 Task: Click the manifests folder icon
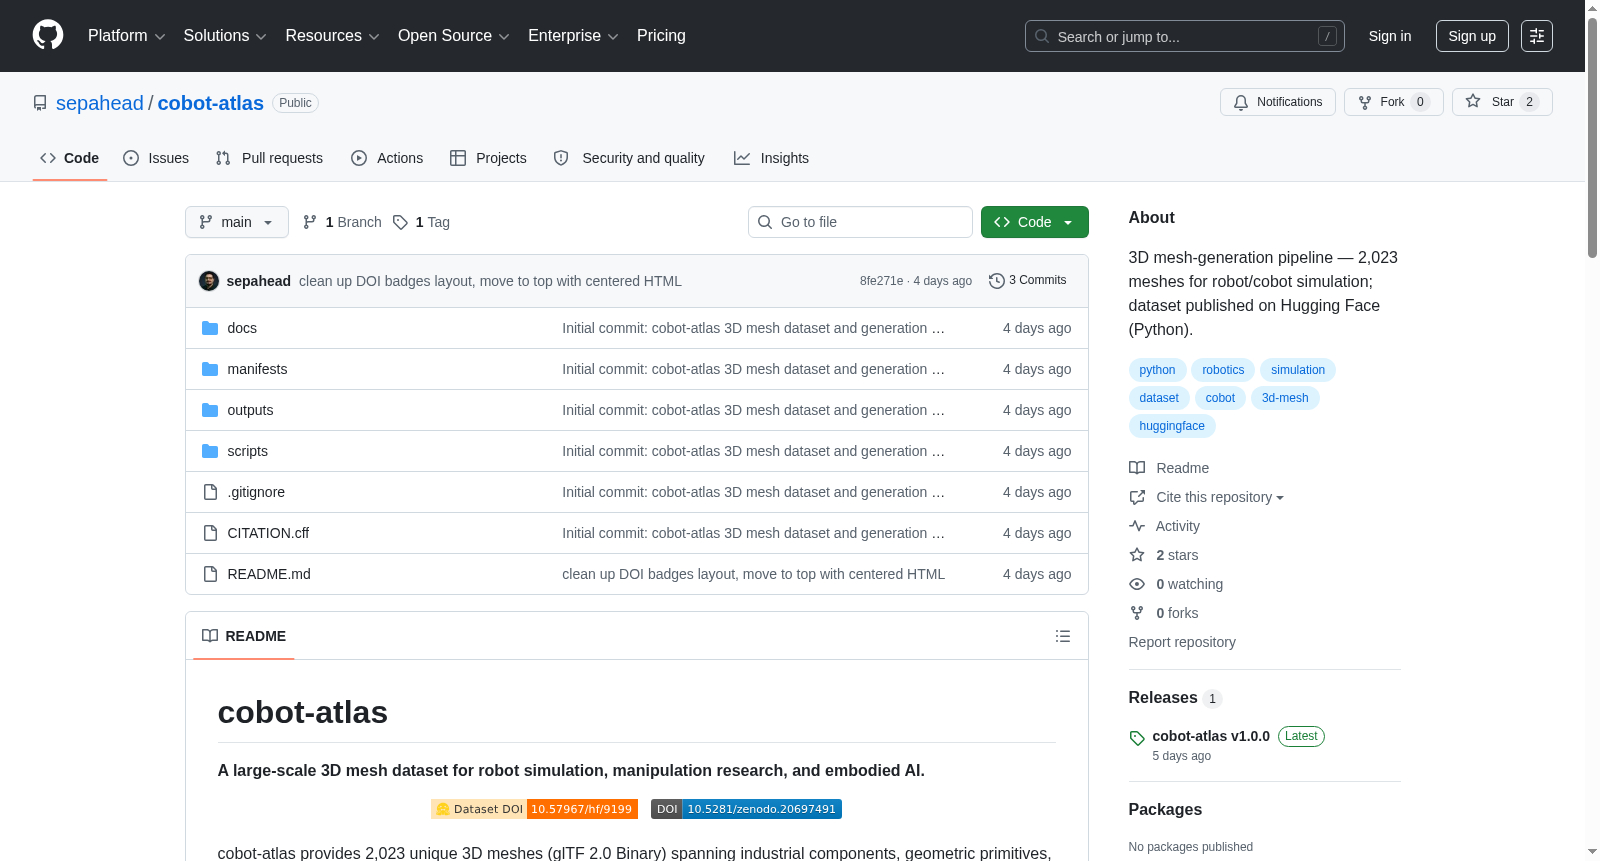(x=210, y=369)
